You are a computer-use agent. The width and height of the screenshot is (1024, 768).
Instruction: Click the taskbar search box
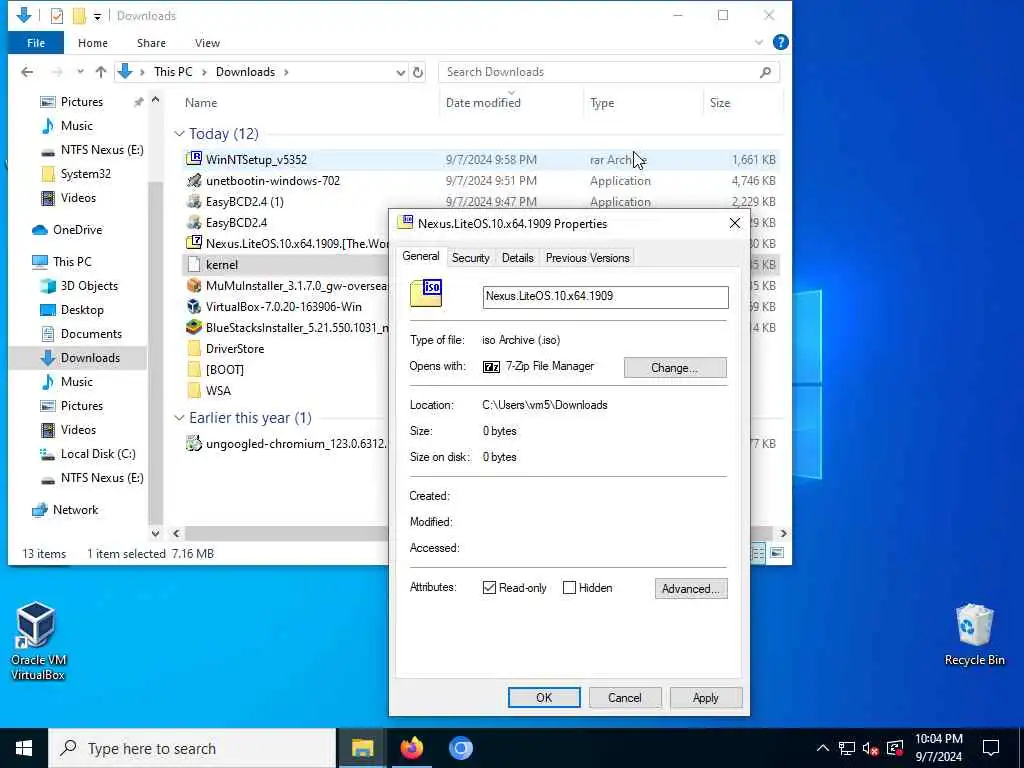click(192, 748)
